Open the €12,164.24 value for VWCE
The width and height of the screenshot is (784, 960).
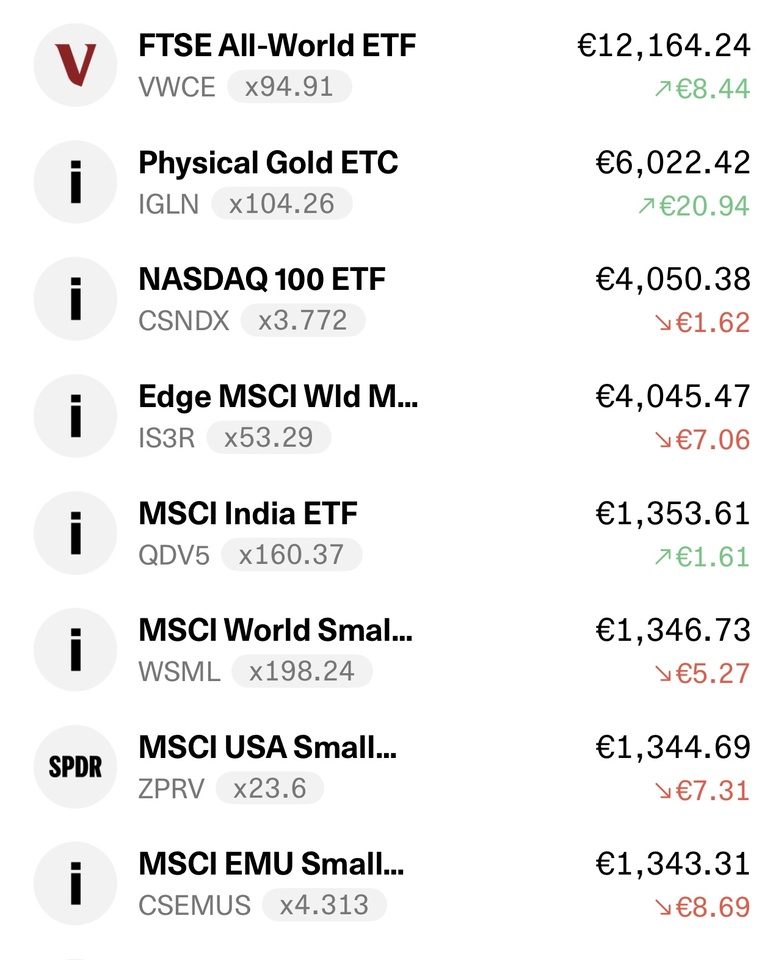663,46
